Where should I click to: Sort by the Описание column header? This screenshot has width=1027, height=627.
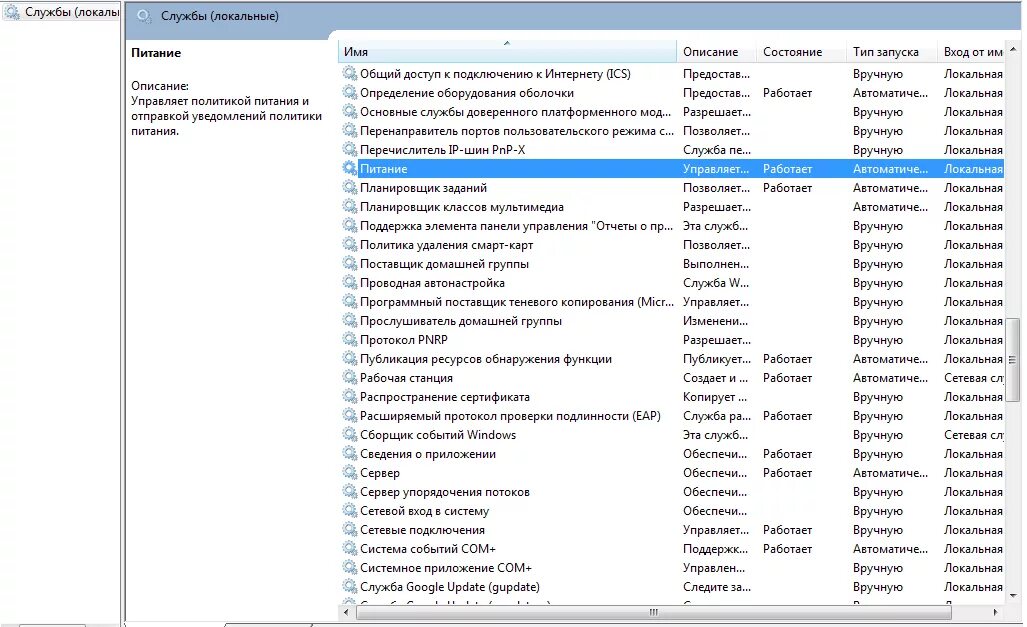(717, 52)
